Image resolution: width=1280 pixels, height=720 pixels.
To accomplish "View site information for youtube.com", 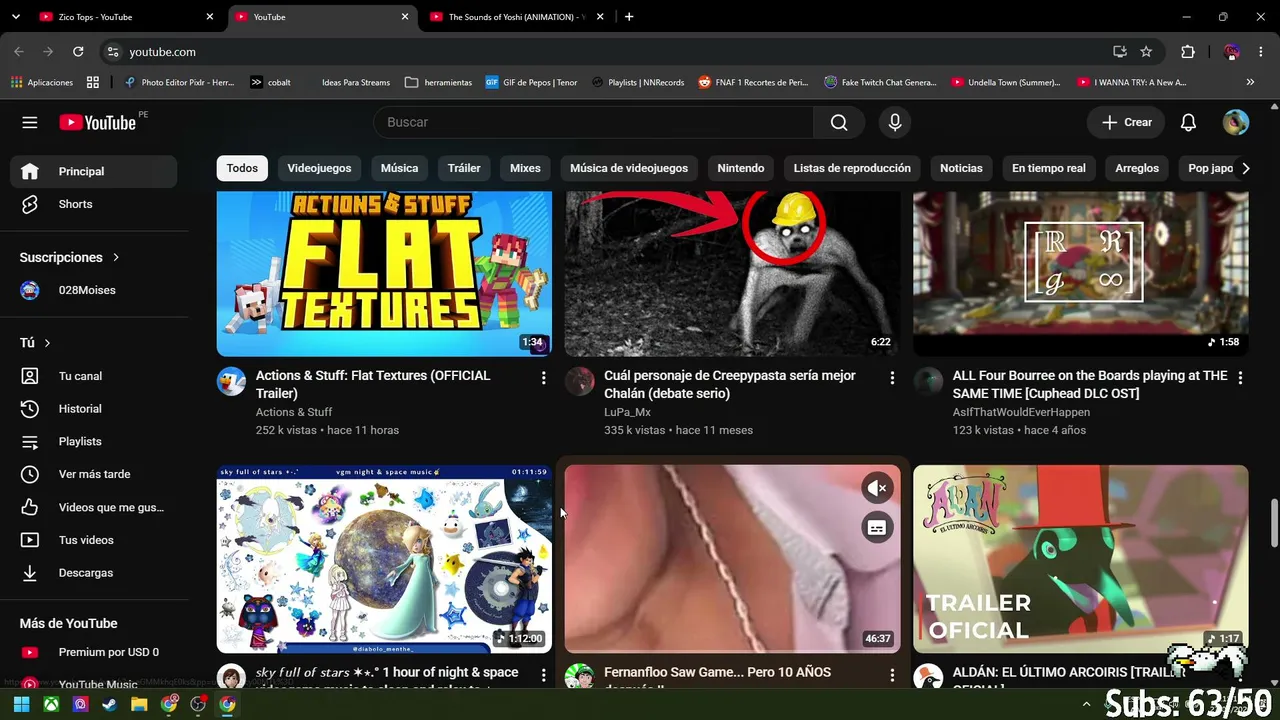I will tap(113, 52).
